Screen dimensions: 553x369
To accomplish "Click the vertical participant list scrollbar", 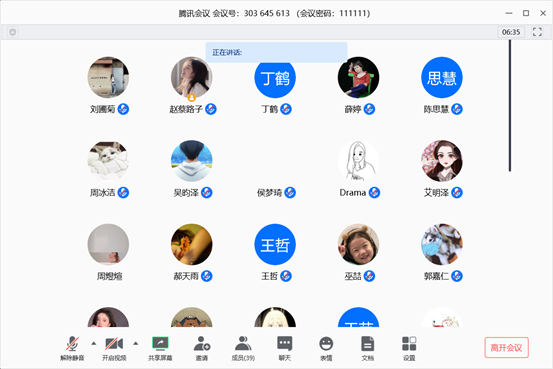I will pyautogui.click(x=510, y=106).
